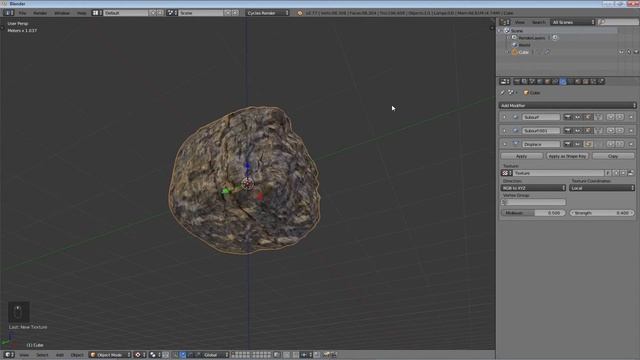Toggle edit mode display of Subsurf modifier

588,117
